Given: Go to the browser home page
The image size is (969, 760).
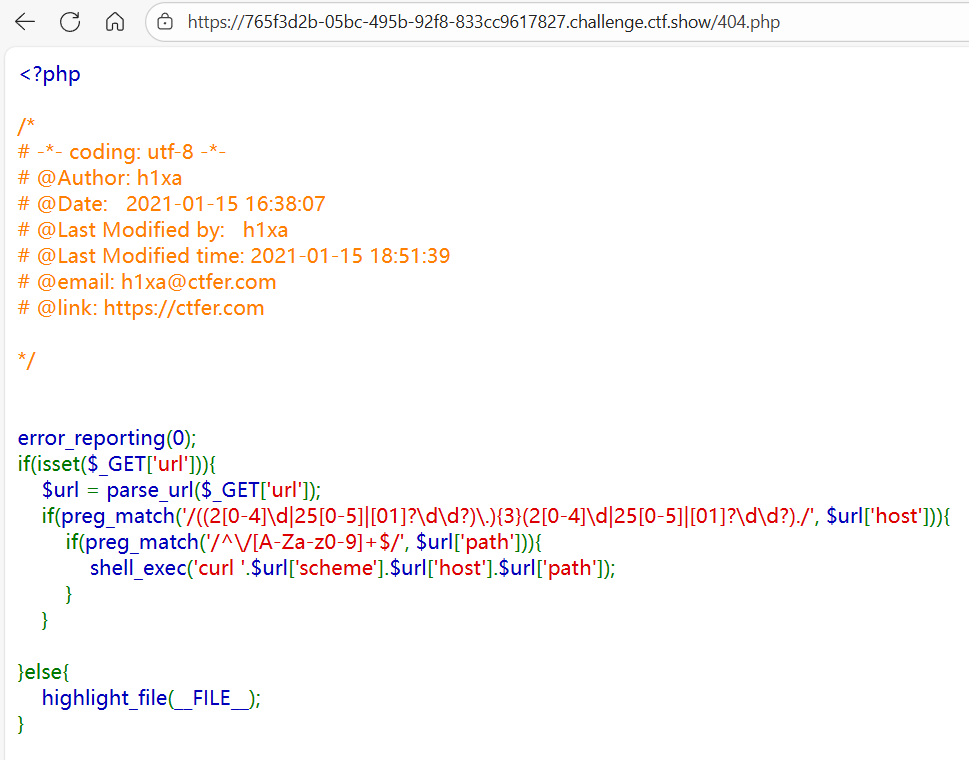Looking at the screenshot, I should click(115, 22).
